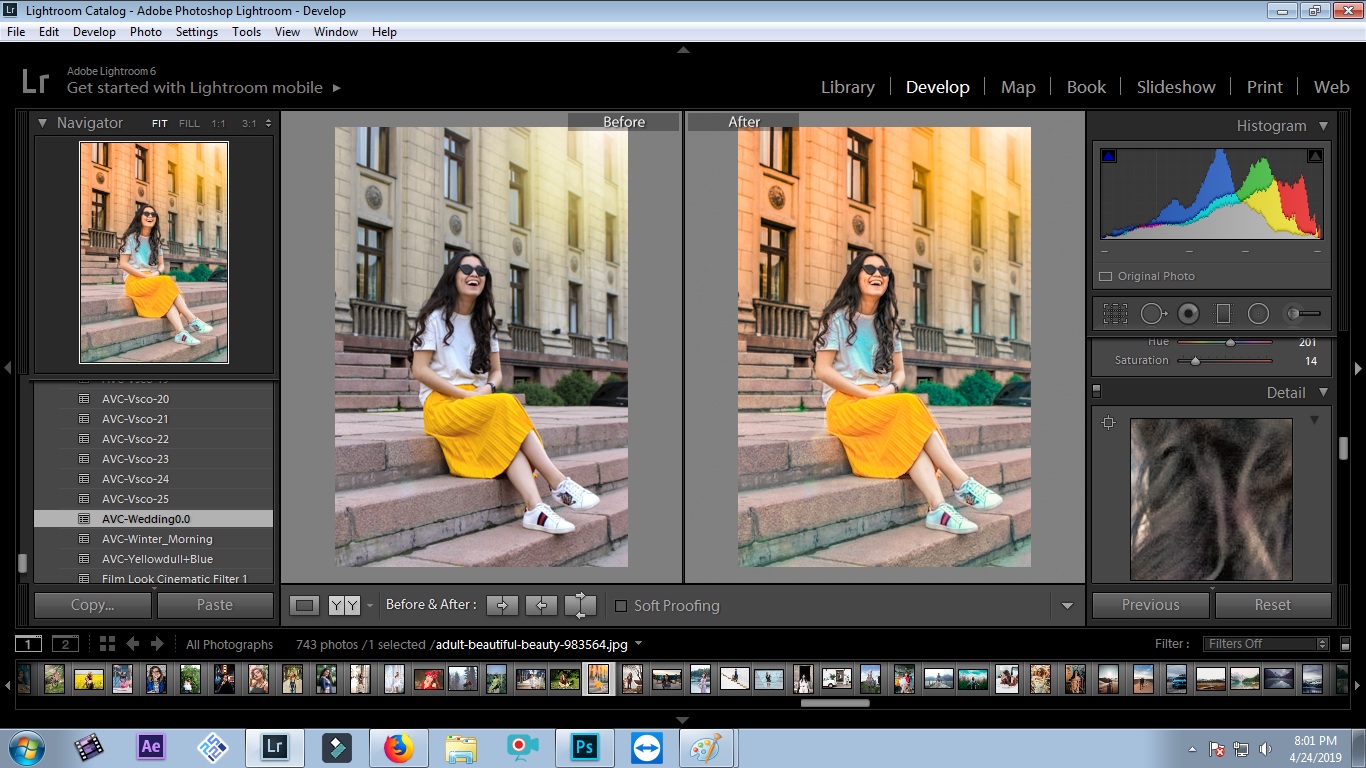Click the Reset button
This screenshot has width=1366, height=768.
tap(1272, 605)
